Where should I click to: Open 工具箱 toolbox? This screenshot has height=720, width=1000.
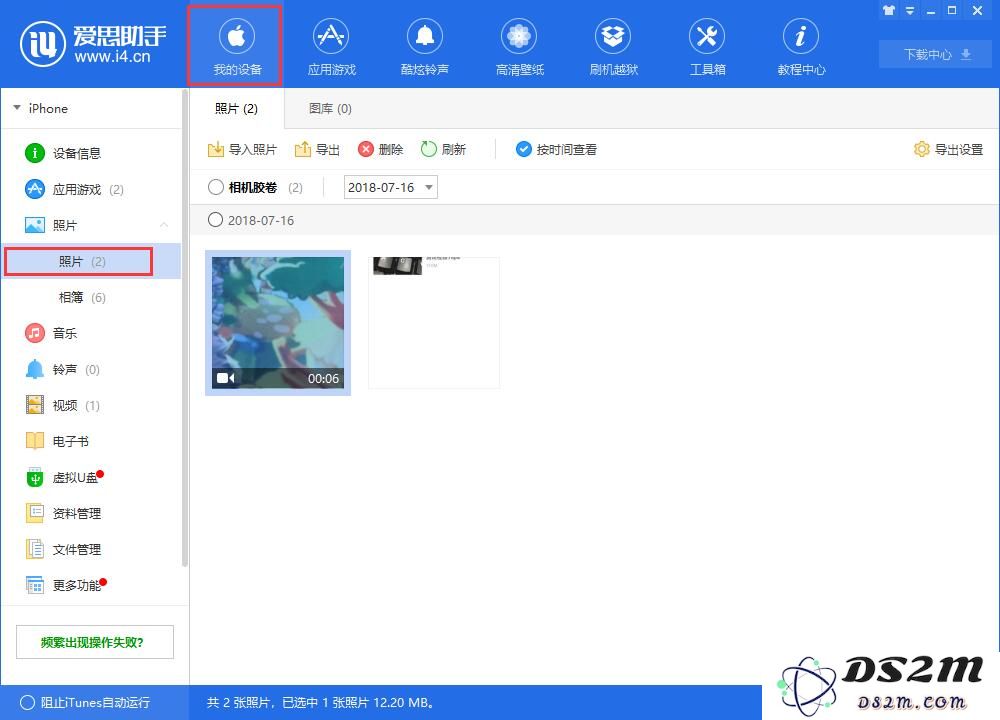tap(707, 46)
